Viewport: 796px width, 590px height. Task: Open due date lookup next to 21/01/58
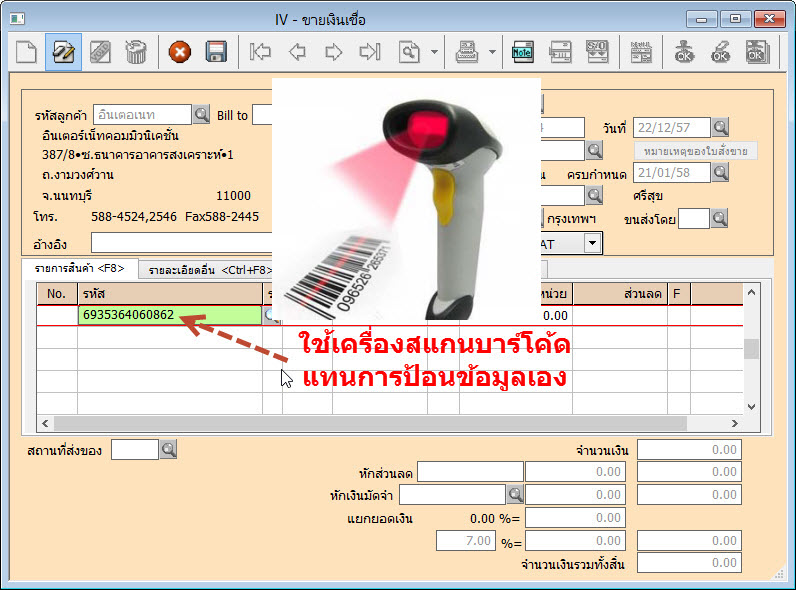720,173
